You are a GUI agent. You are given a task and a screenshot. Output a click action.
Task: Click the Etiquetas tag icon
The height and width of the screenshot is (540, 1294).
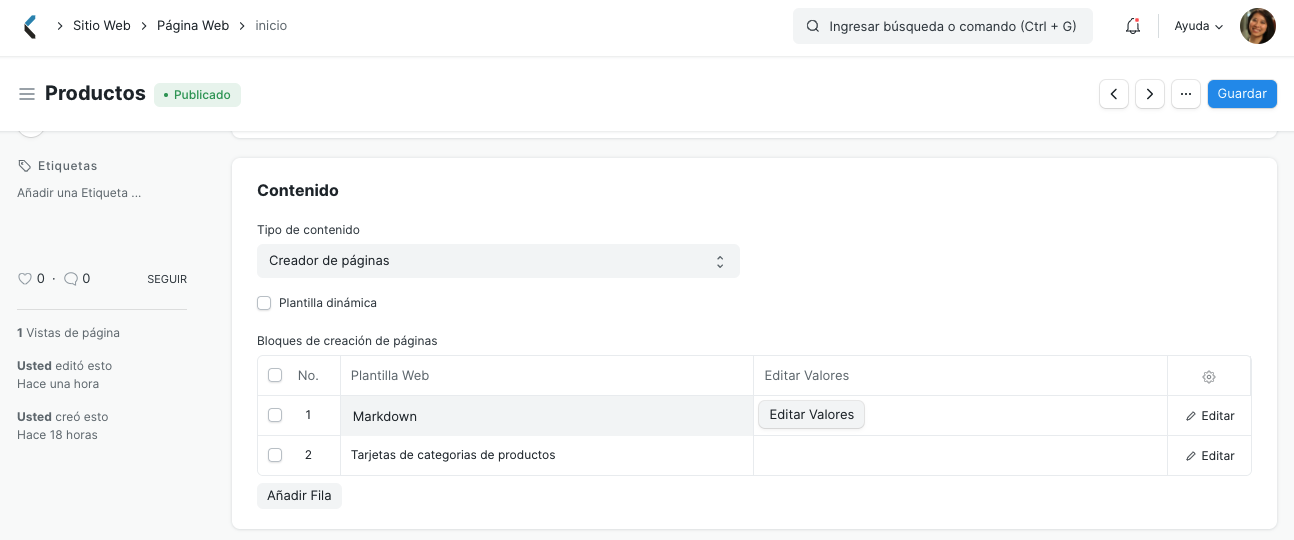[x=25, y=166]
